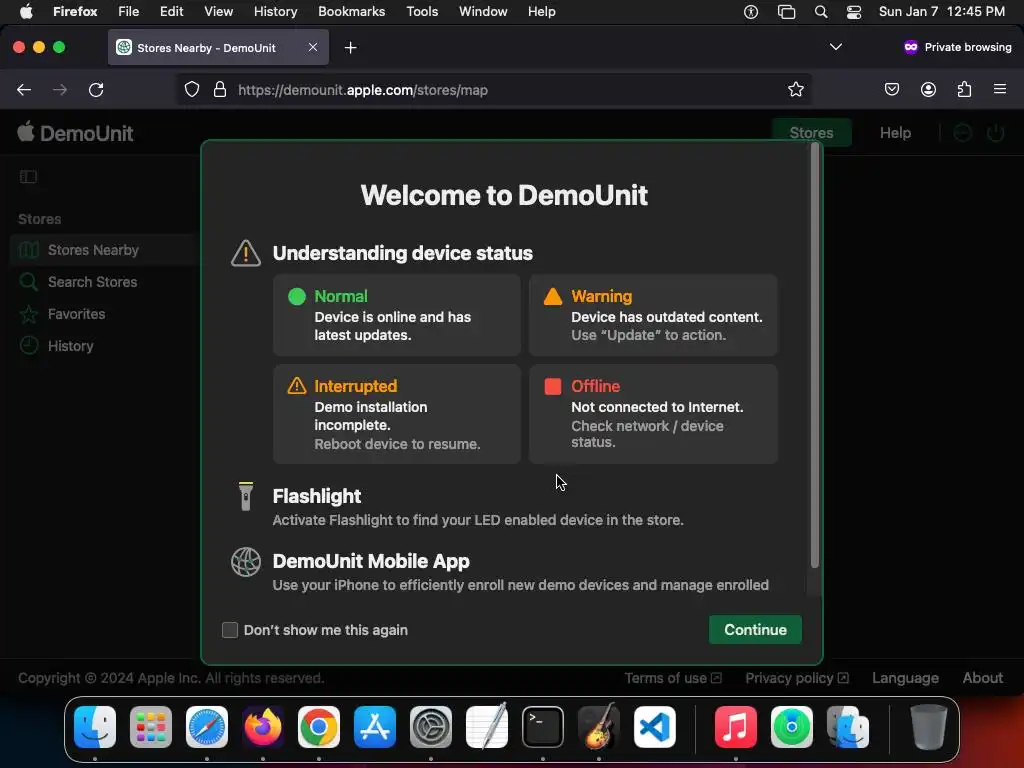Click the Continue button
1024x768 pixels.
(755, 630)
